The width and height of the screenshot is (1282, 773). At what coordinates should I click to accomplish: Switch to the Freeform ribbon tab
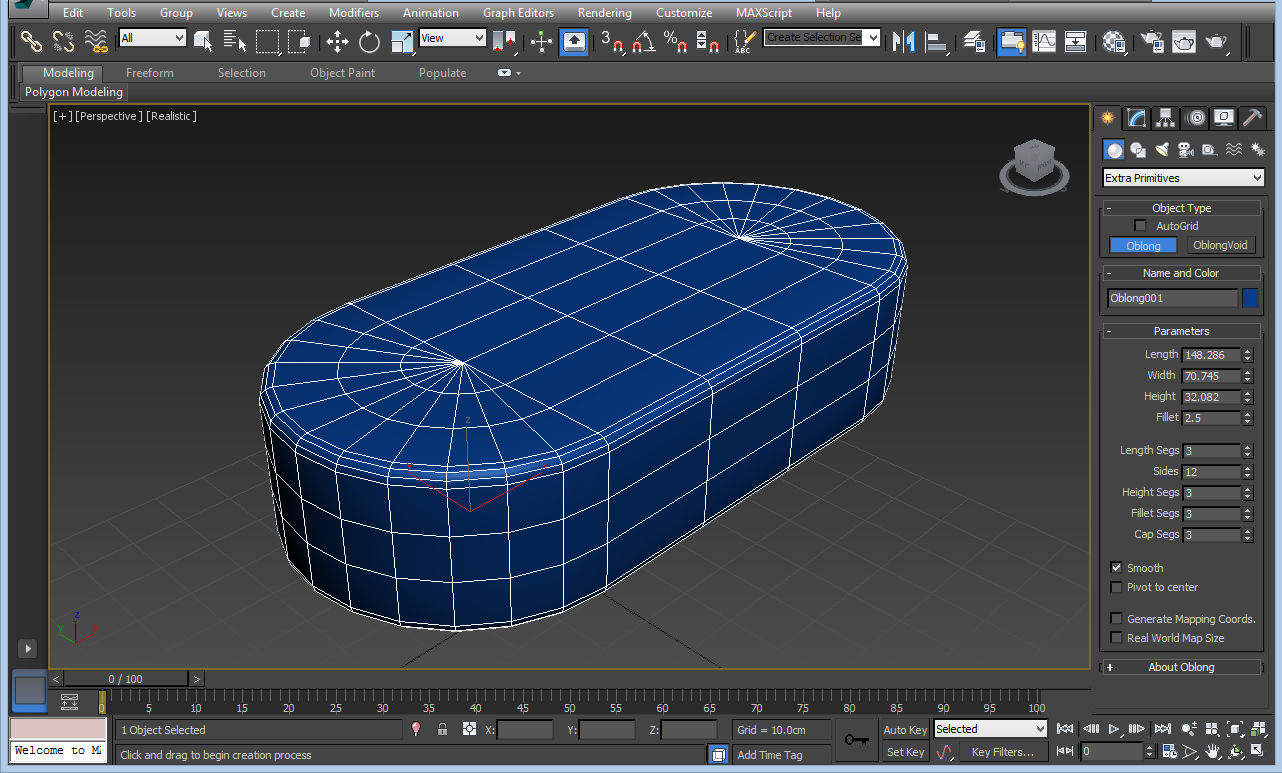tap(149, 73)
